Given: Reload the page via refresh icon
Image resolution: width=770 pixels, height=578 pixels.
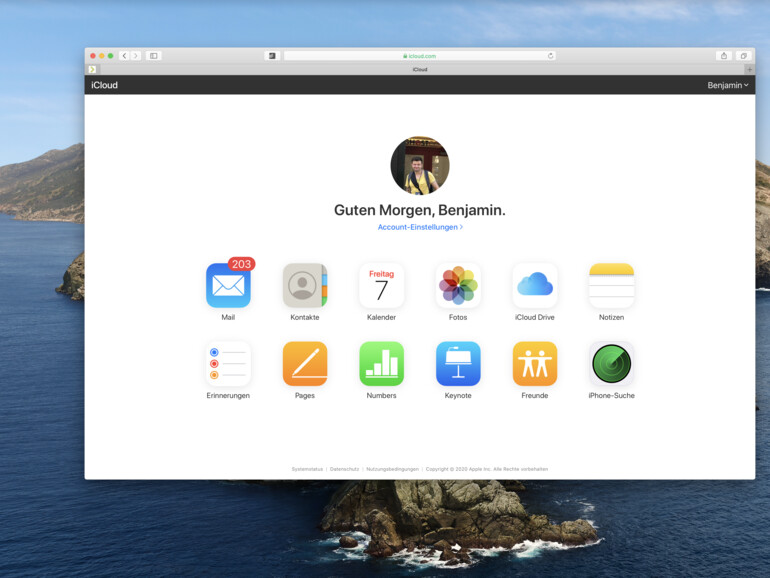Looking at the screenshot, I should 550,56.
